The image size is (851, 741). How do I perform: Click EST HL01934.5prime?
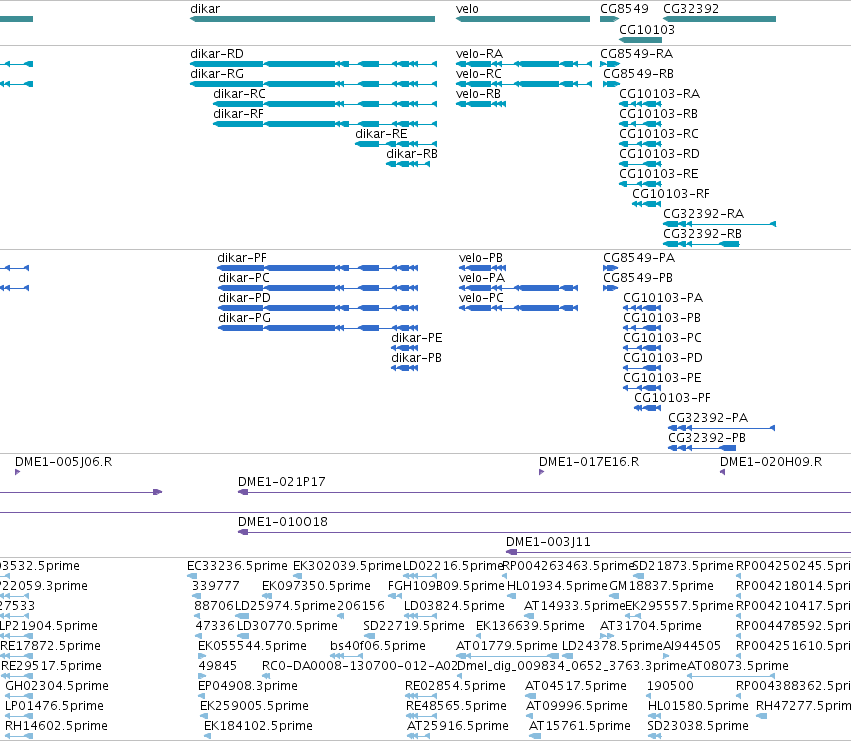557,586
